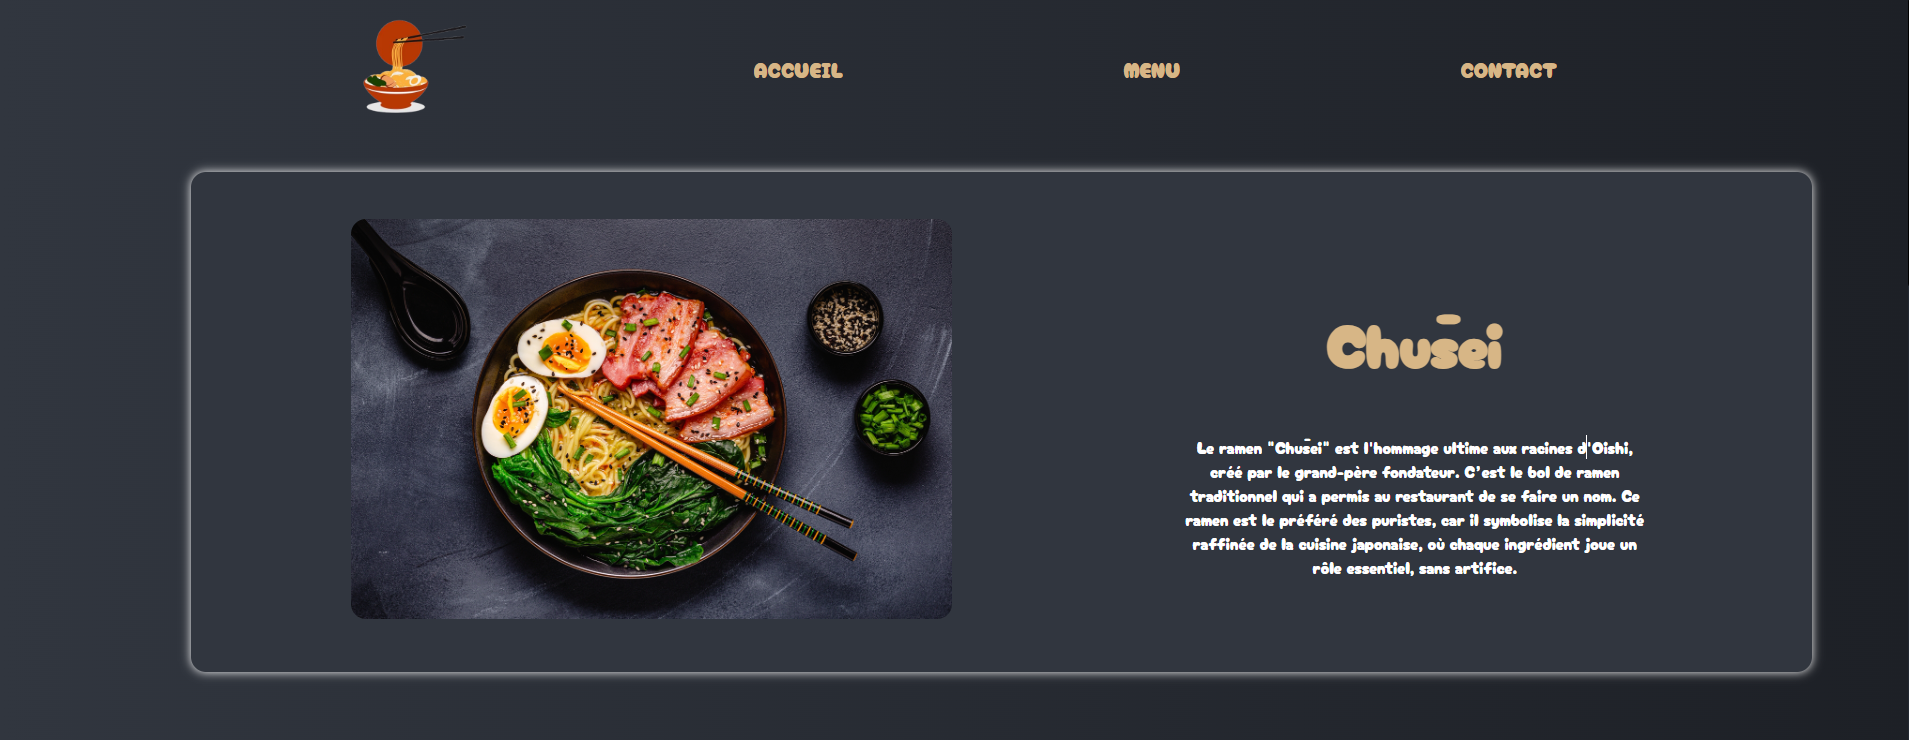Open the CONTACT navigation link
Screen dimensions: 1909x740
tap(1508, 71)
